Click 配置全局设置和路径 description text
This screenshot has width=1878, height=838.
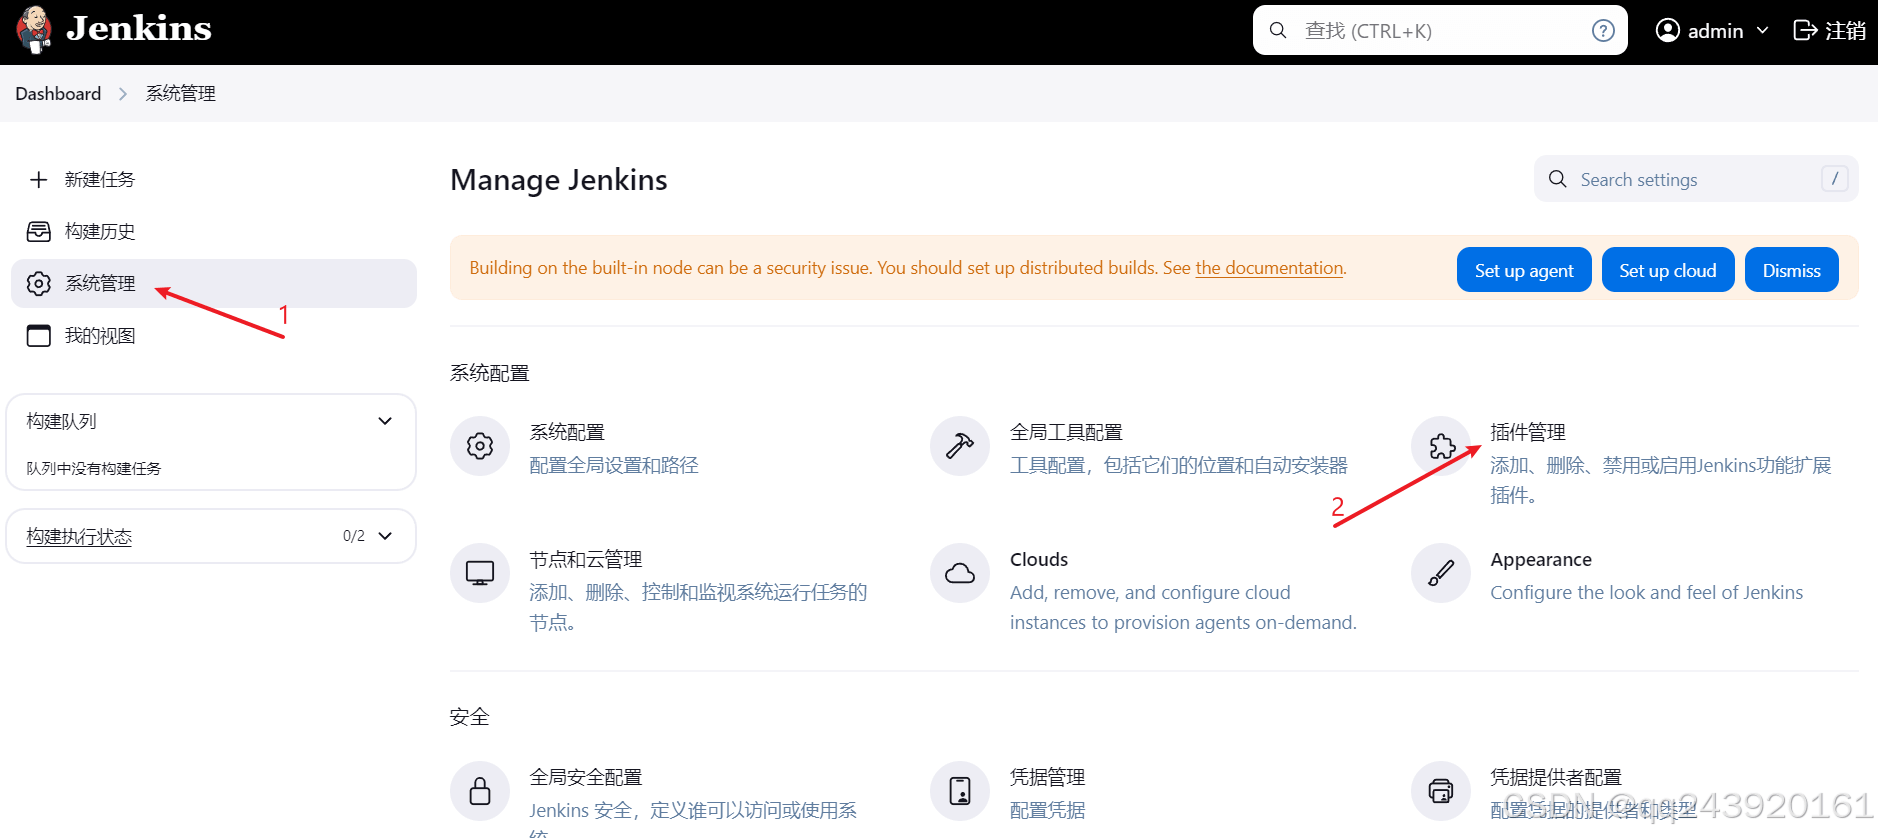pyautogui.click(x=614, y=465)
